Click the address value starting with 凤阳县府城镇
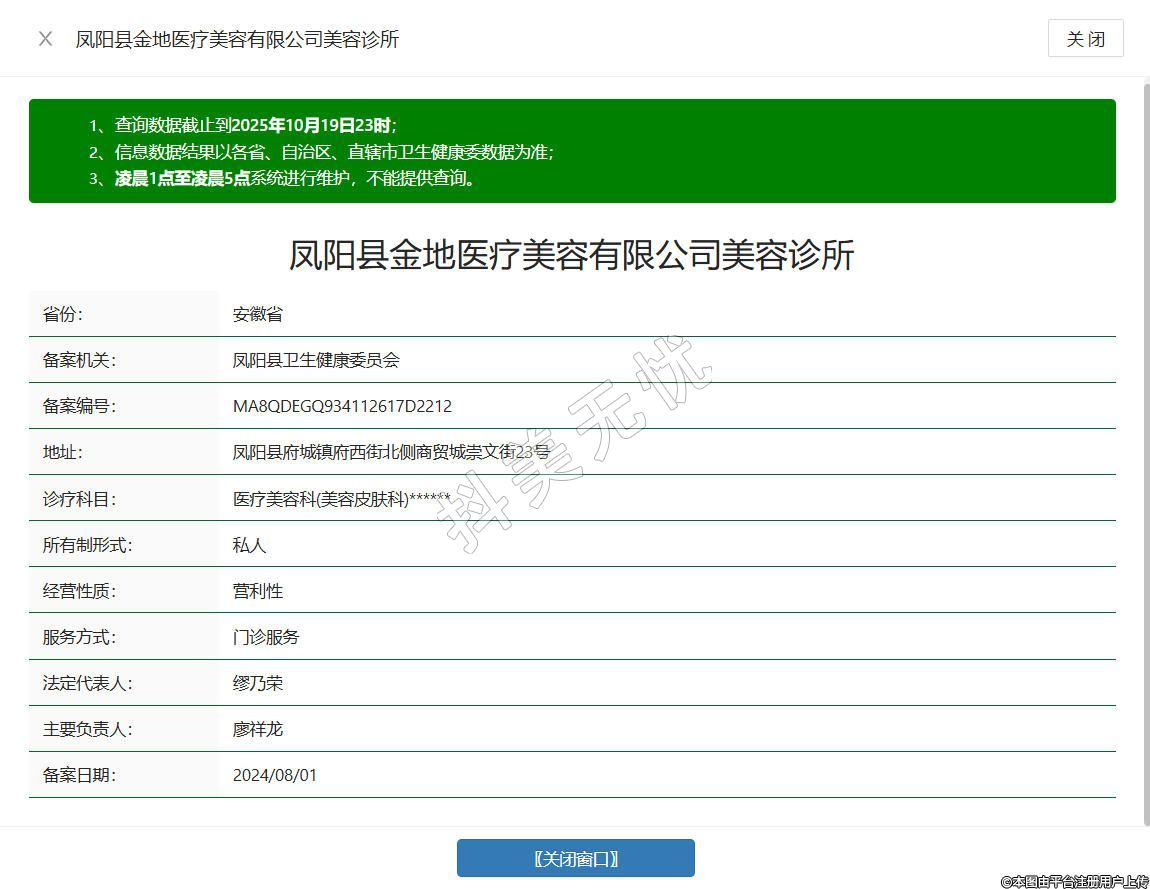The image size is (1150, 889). point(391,452)
